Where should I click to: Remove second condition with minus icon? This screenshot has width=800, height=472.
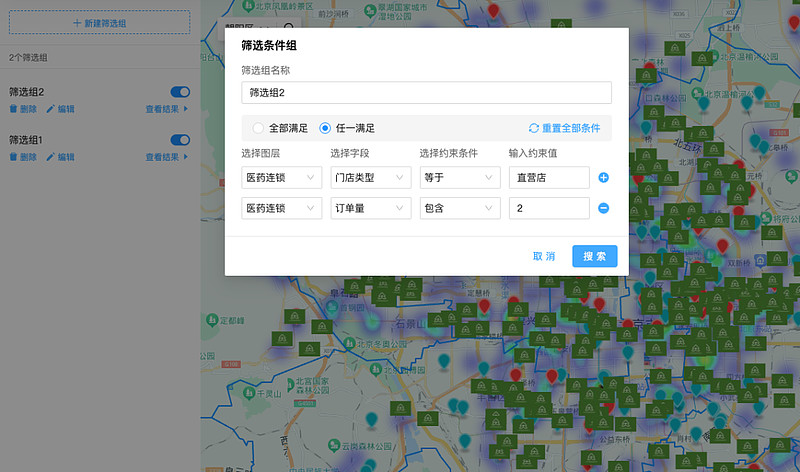(603, 208)
